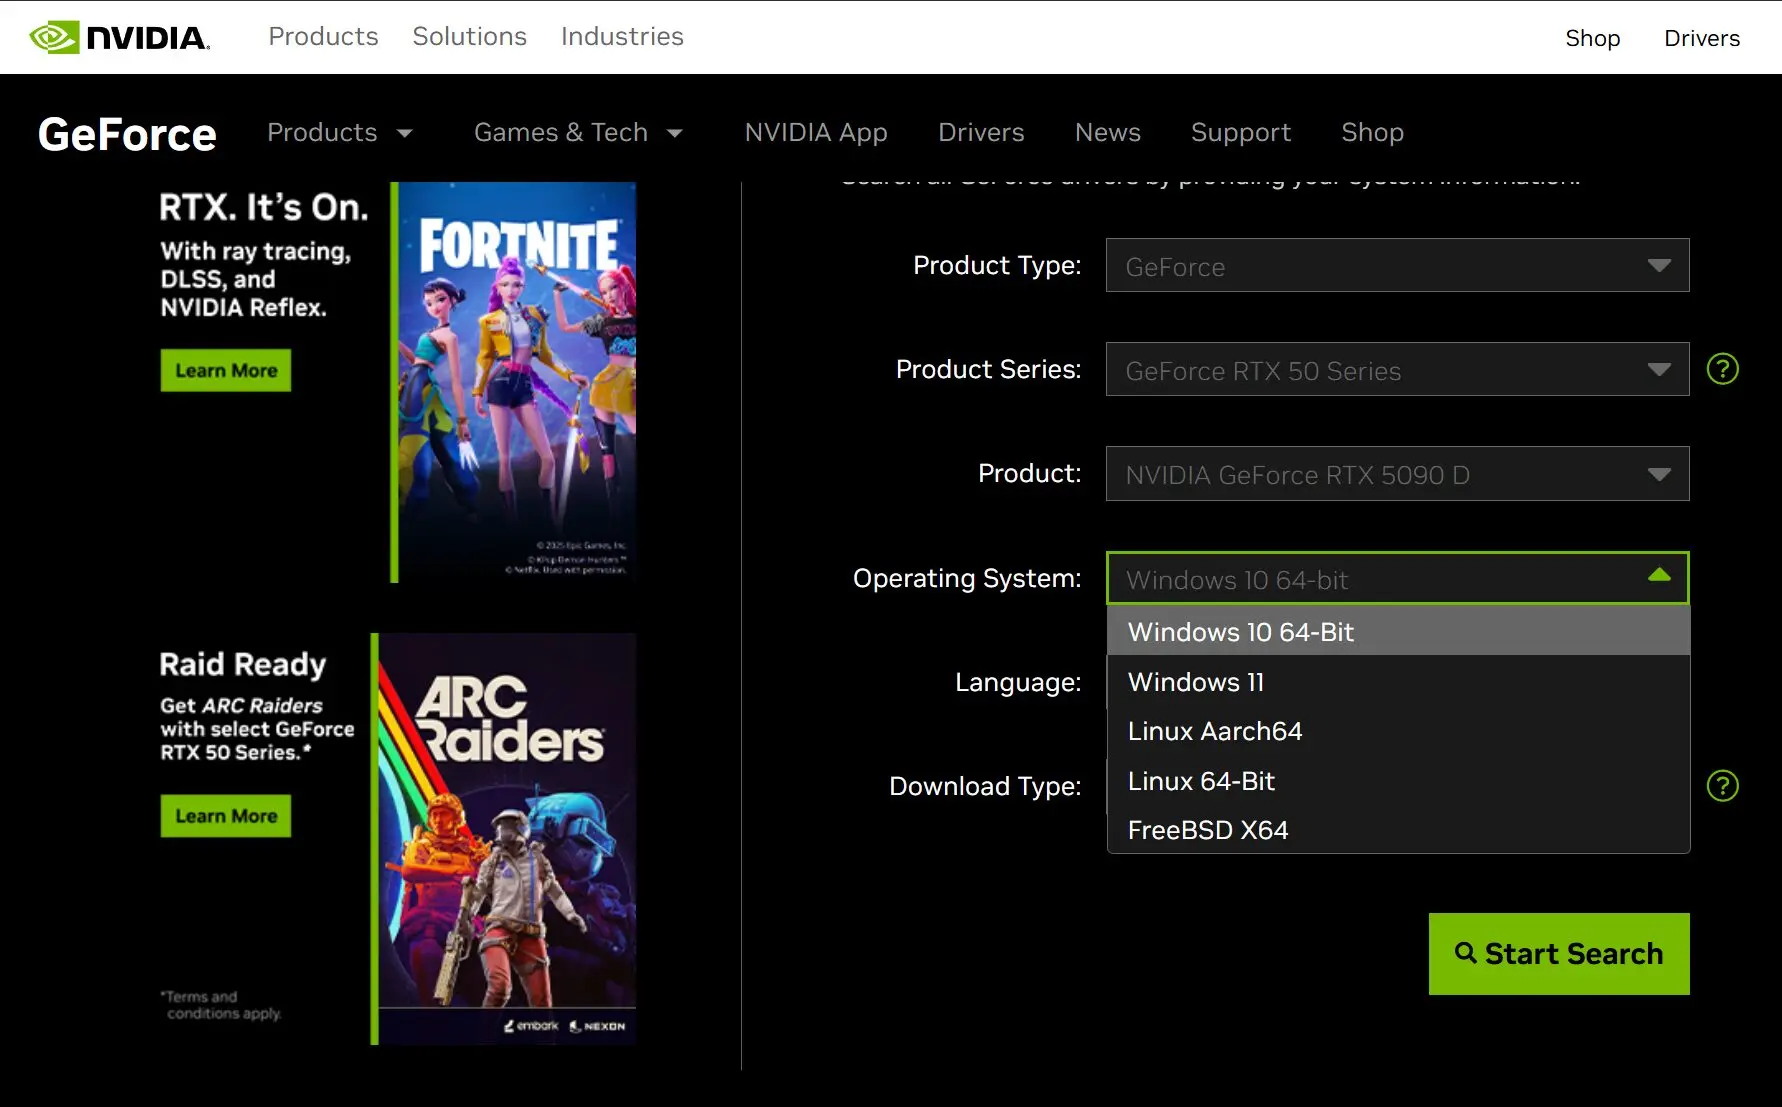
Task: Open the Product Type dropdown
Action: 1396,266
